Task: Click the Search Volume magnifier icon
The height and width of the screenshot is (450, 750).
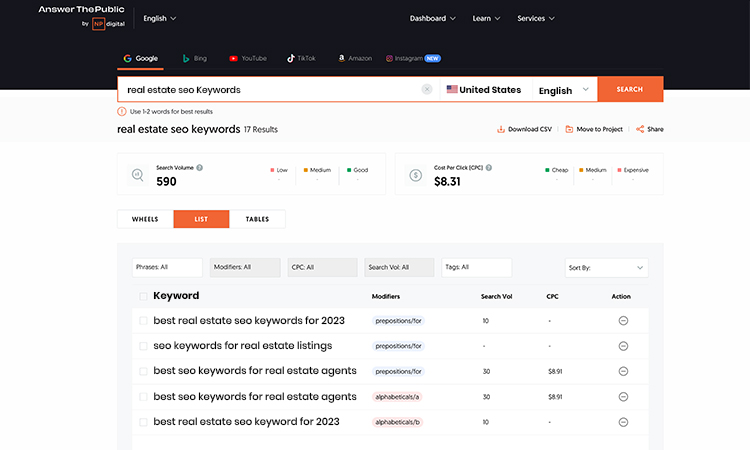Action: click(x=137, y=175)
